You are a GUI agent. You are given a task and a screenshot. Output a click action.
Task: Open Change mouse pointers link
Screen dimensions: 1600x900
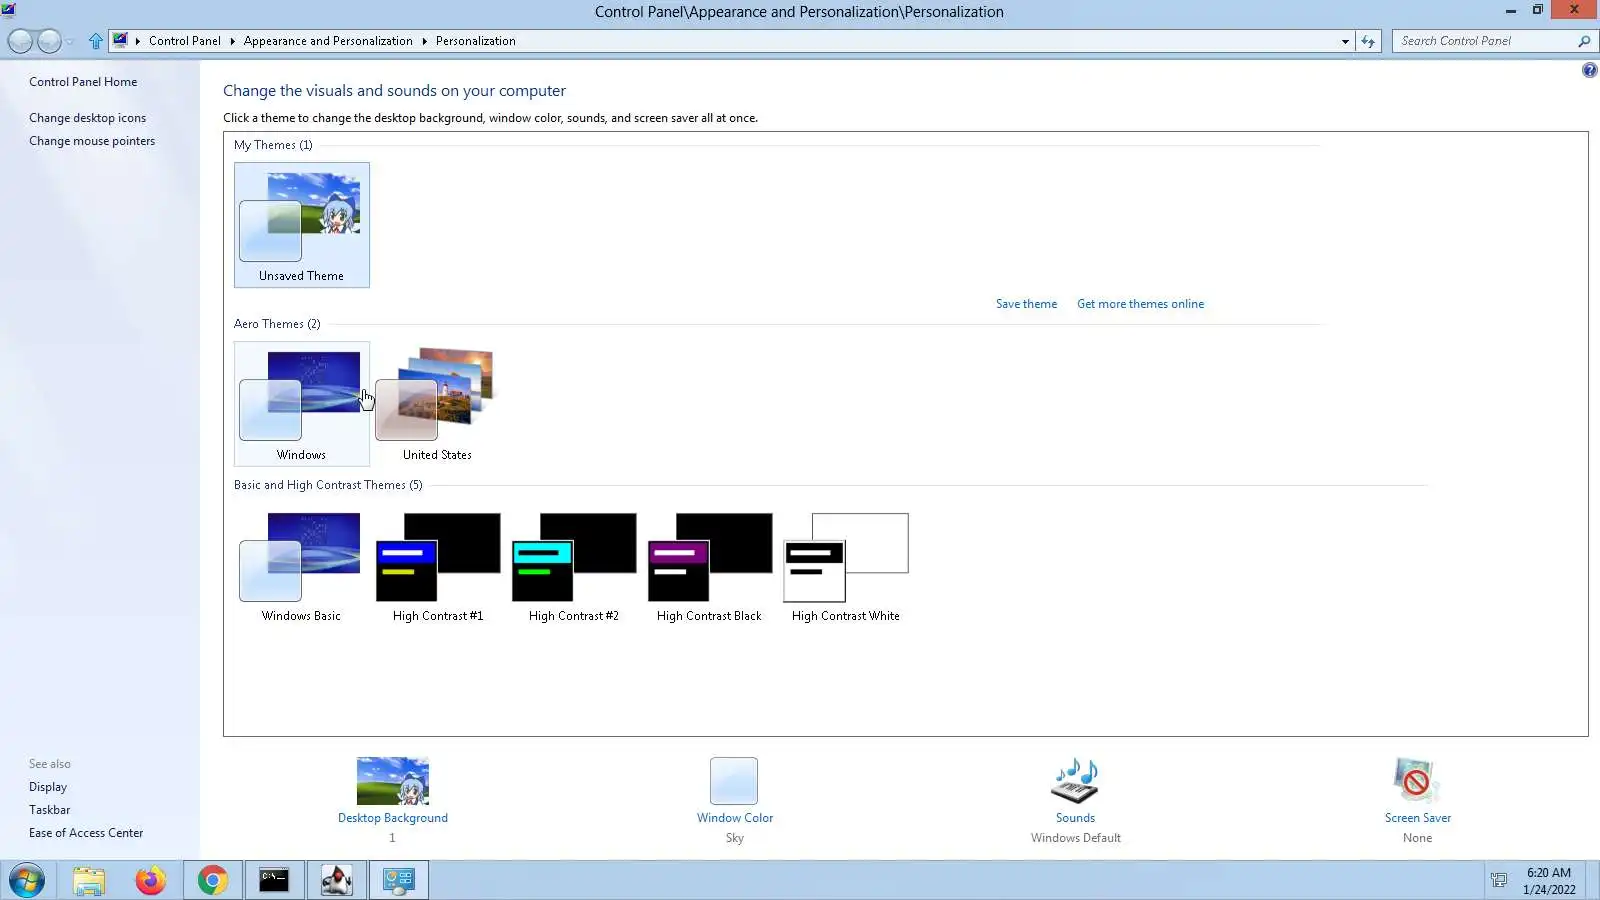coord(92,141)
